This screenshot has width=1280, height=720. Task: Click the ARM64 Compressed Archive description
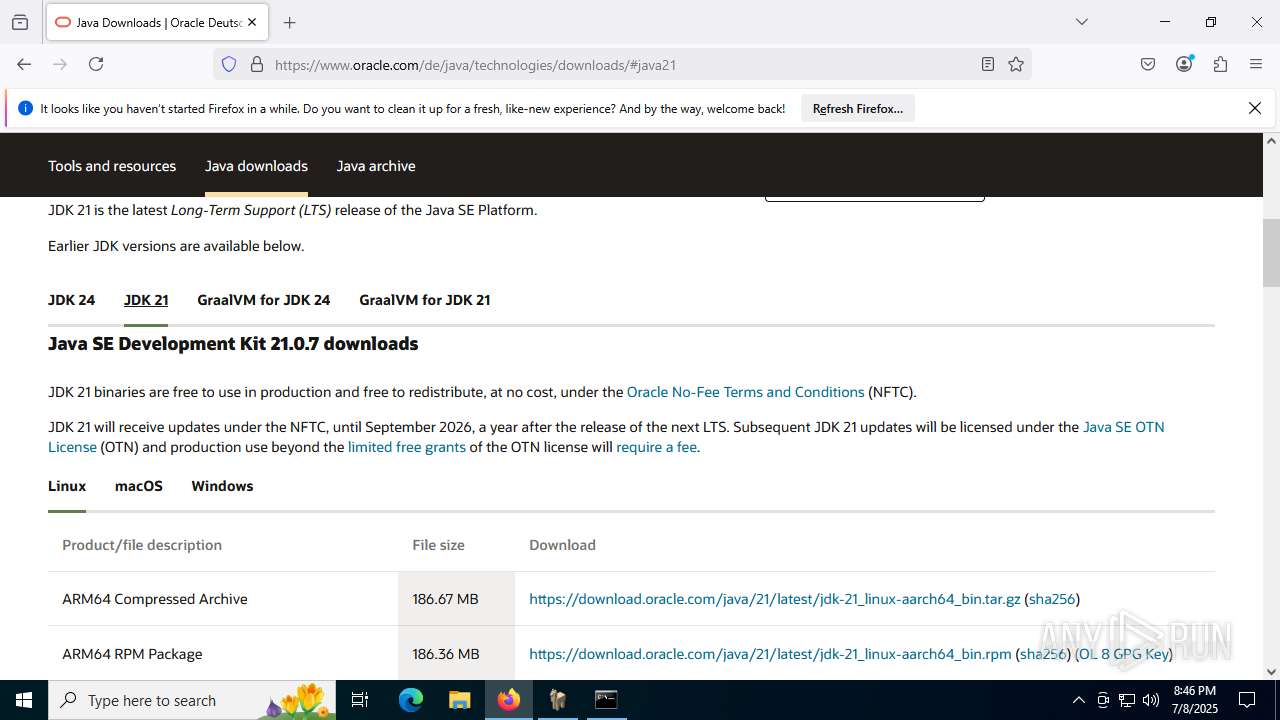(x=155, y=599)
